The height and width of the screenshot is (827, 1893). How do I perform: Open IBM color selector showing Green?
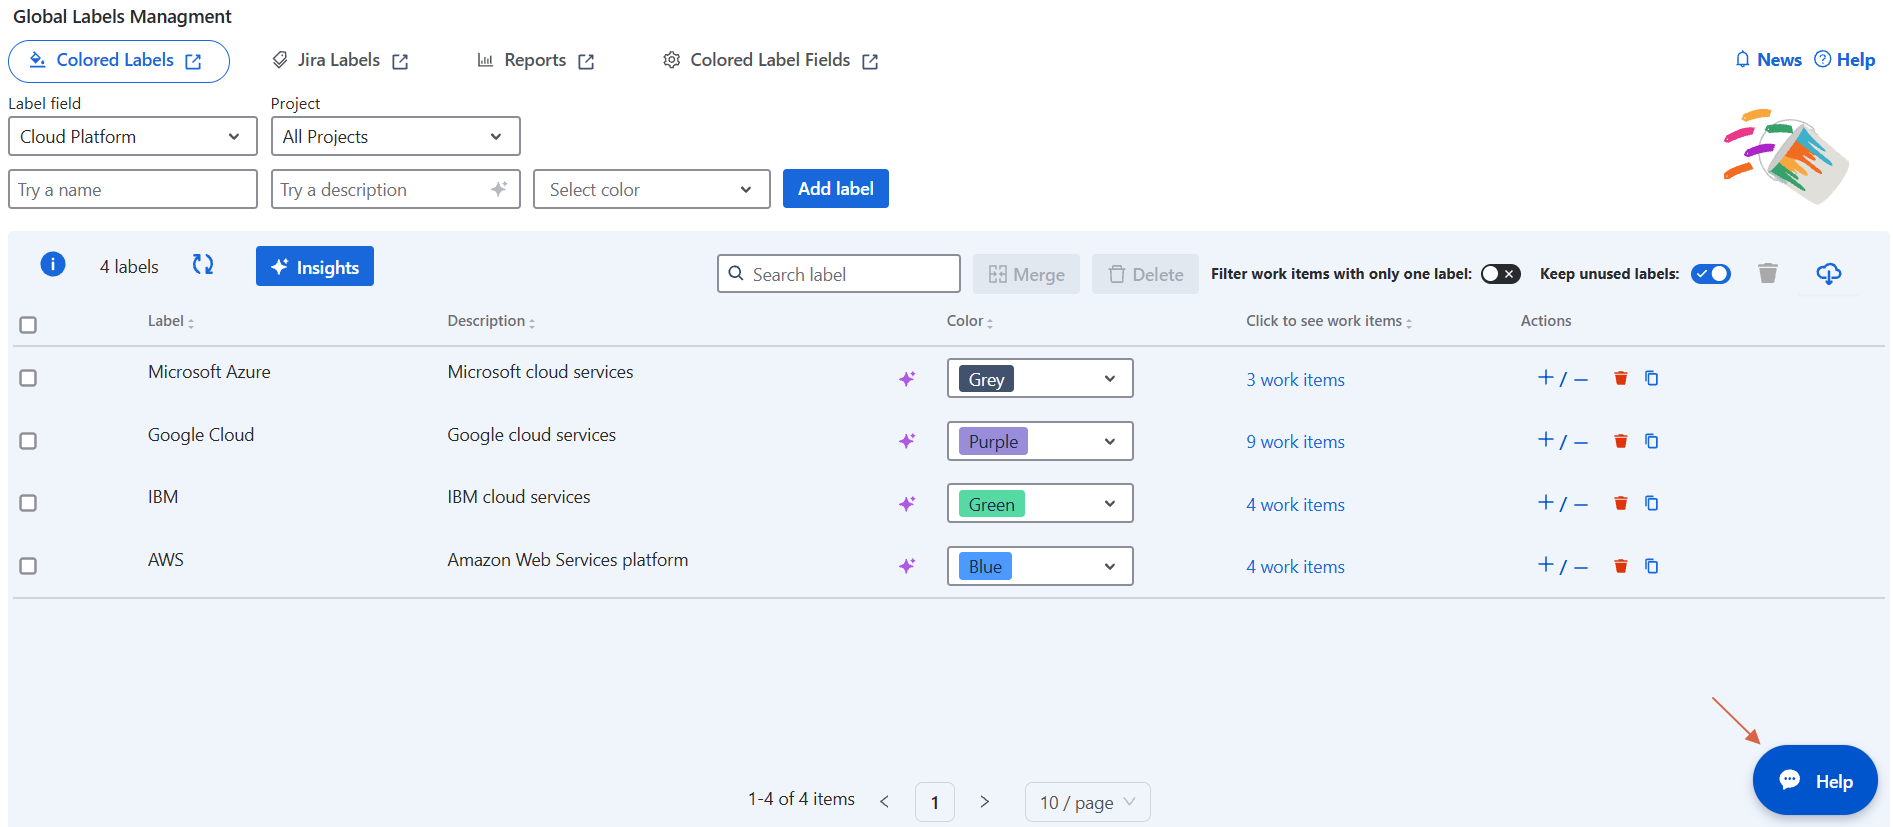click(x=1040, y=503)
